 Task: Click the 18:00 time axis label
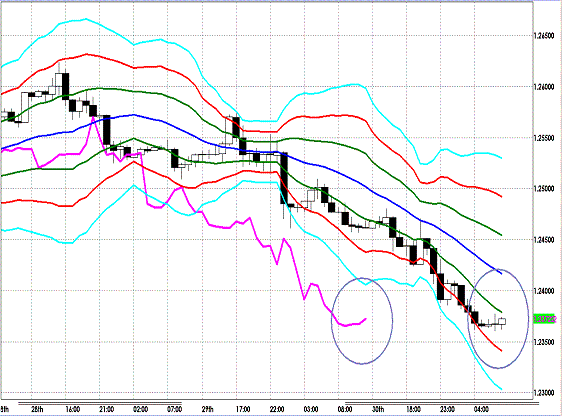click(x=413, y=409)
